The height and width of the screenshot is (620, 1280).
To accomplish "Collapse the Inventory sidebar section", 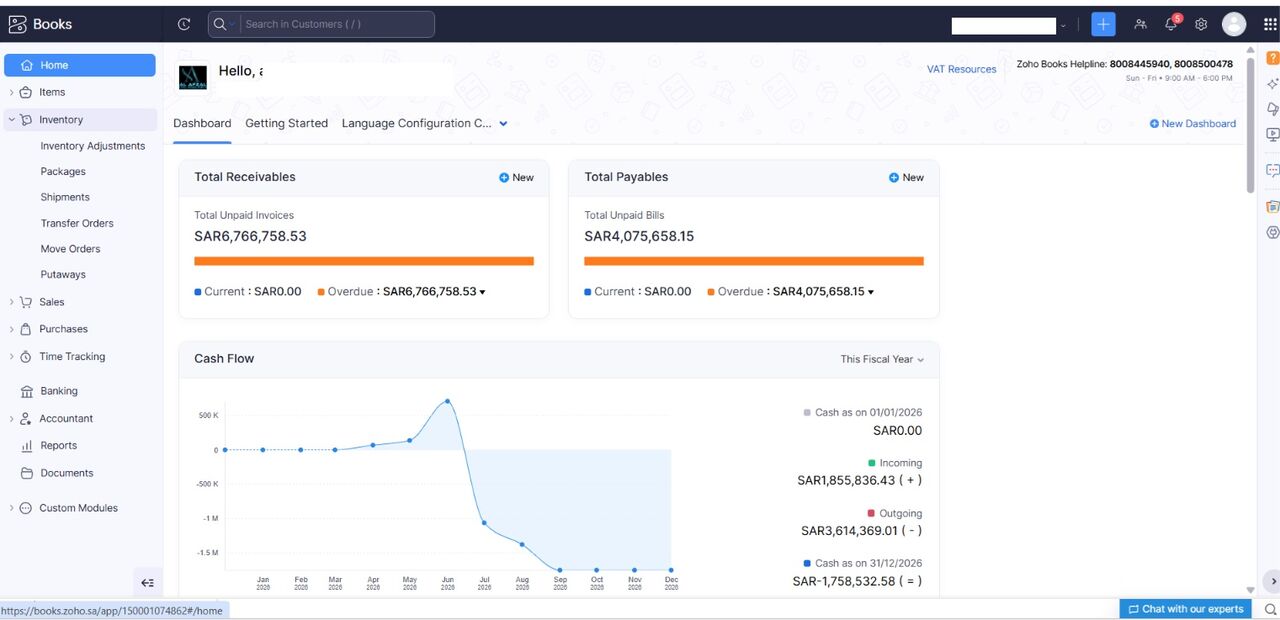I will [12, 120].
